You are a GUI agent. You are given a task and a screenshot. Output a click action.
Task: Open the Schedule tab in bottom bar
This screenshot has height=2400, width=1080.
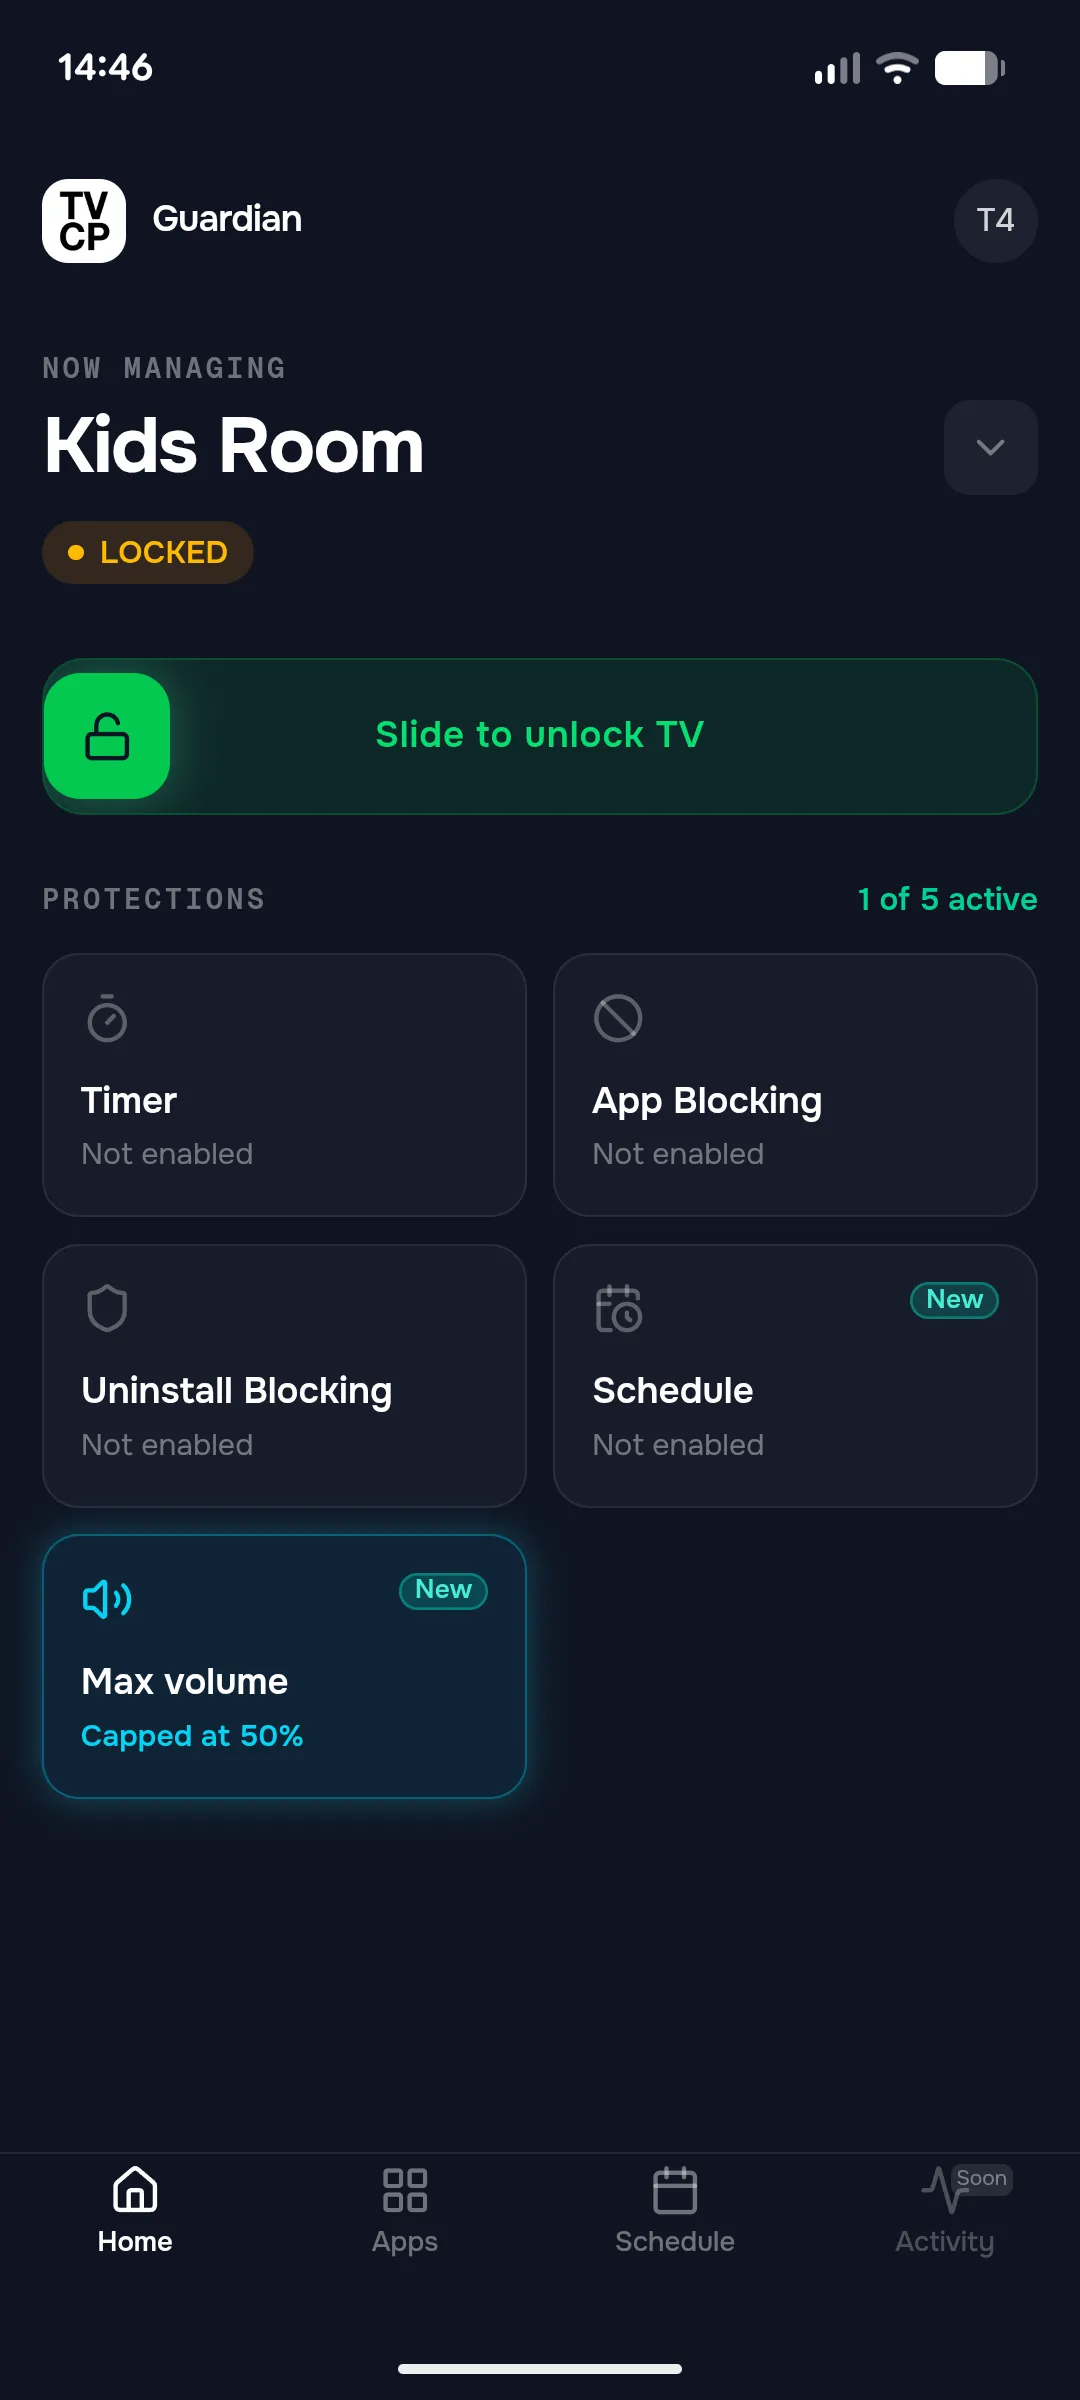[x=675, y=2210]
